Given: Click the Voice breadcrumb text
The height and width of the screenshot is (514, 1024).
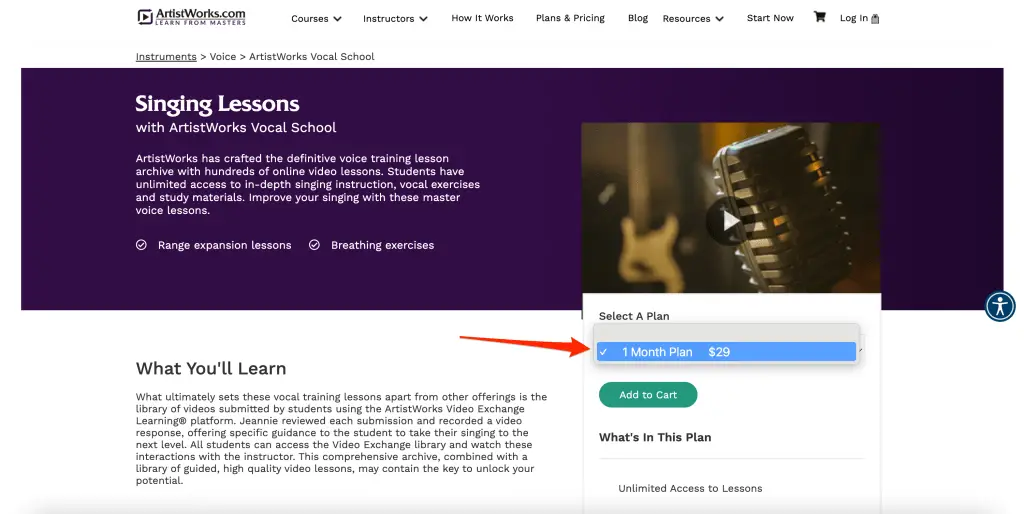Looking at the screenshot, I should [x=223, y=56].
